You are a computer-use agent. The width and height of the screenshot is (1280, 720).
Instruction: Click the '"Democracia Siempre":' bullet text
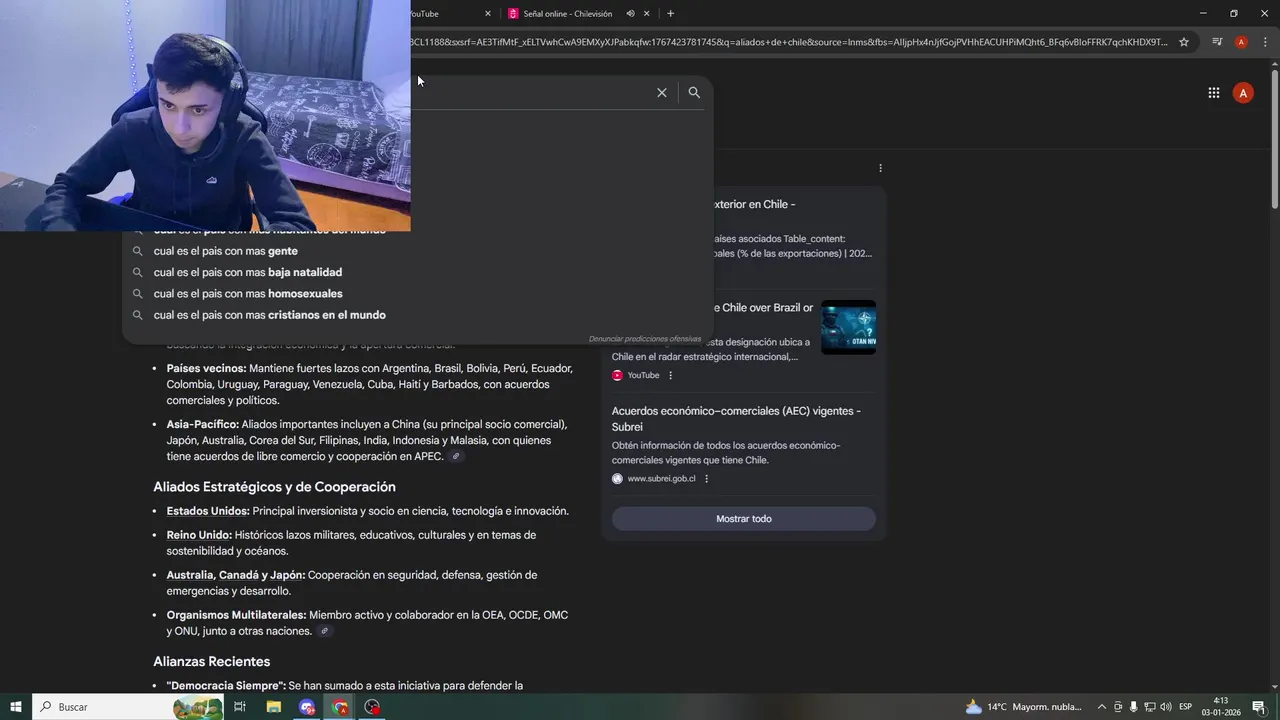[226, 686]
